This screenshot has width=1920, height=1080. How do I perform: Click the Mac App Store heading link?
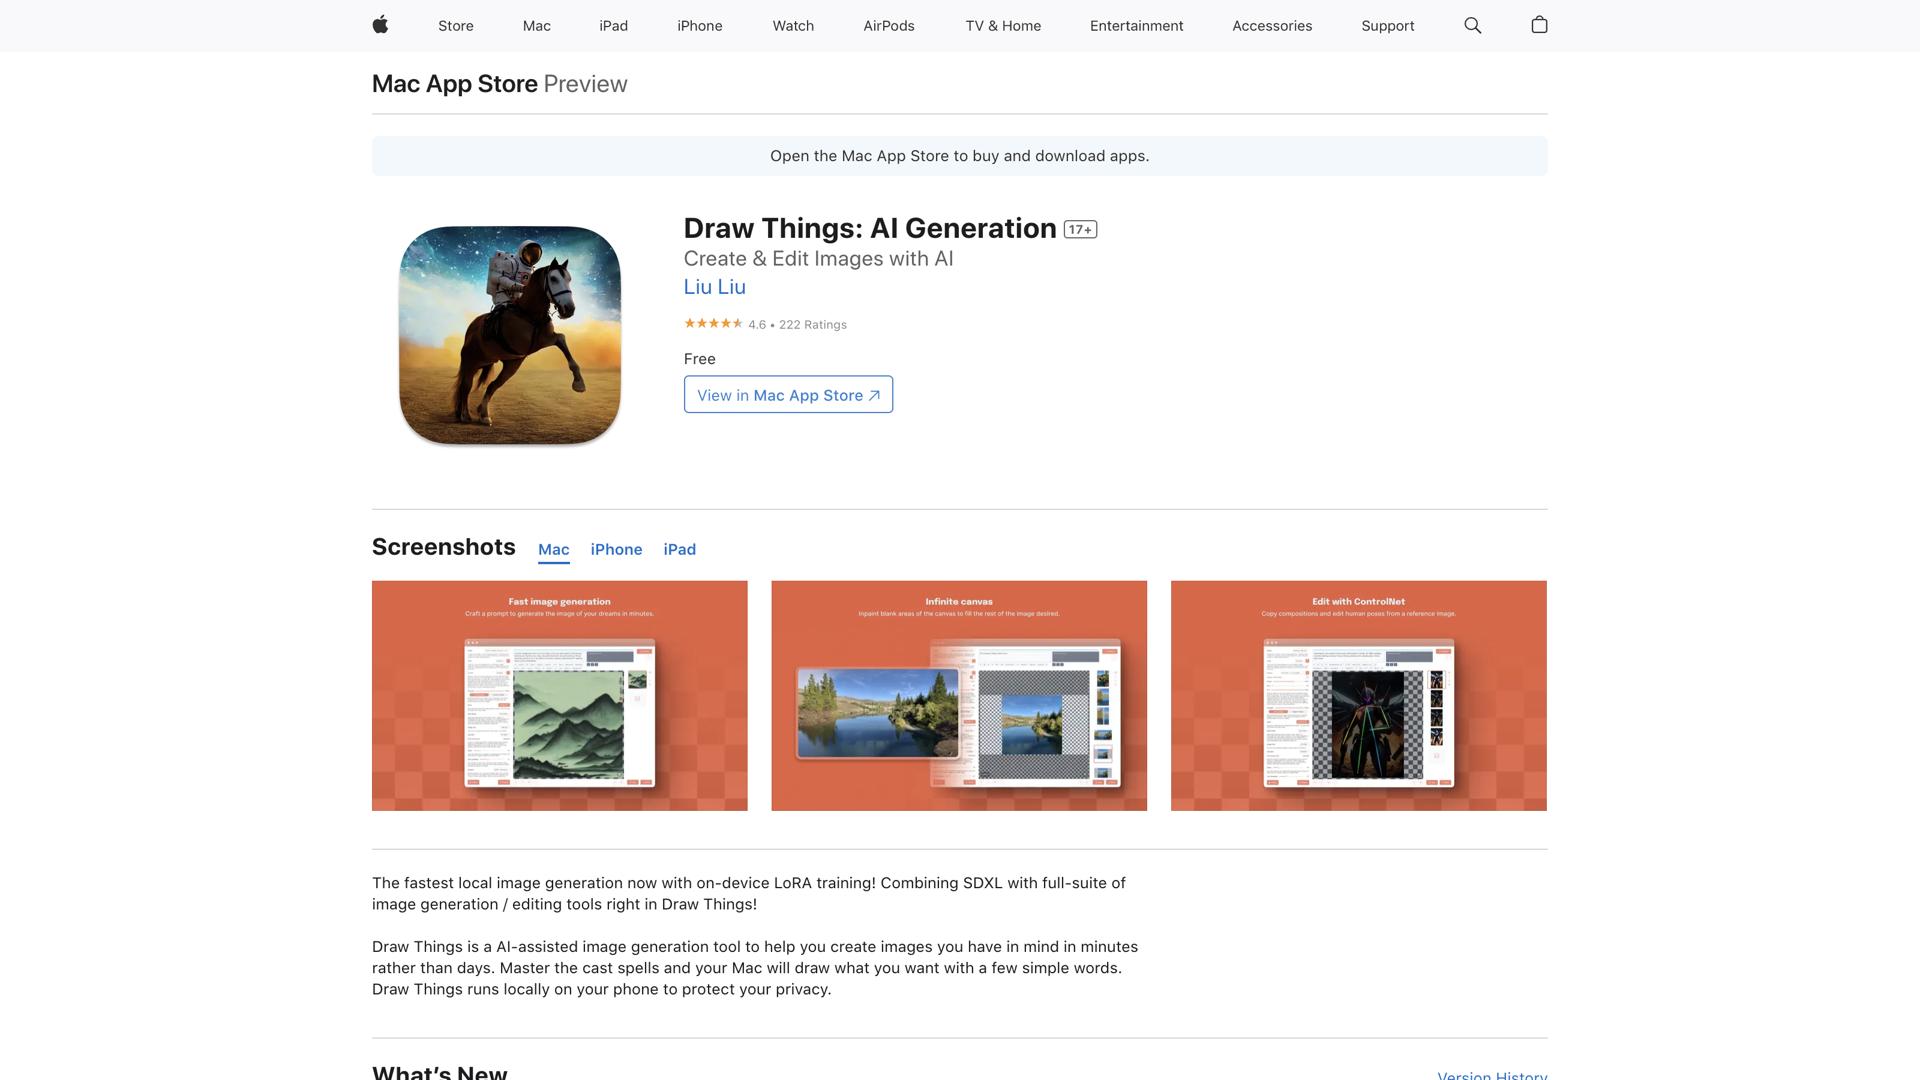tap(455, 84)
